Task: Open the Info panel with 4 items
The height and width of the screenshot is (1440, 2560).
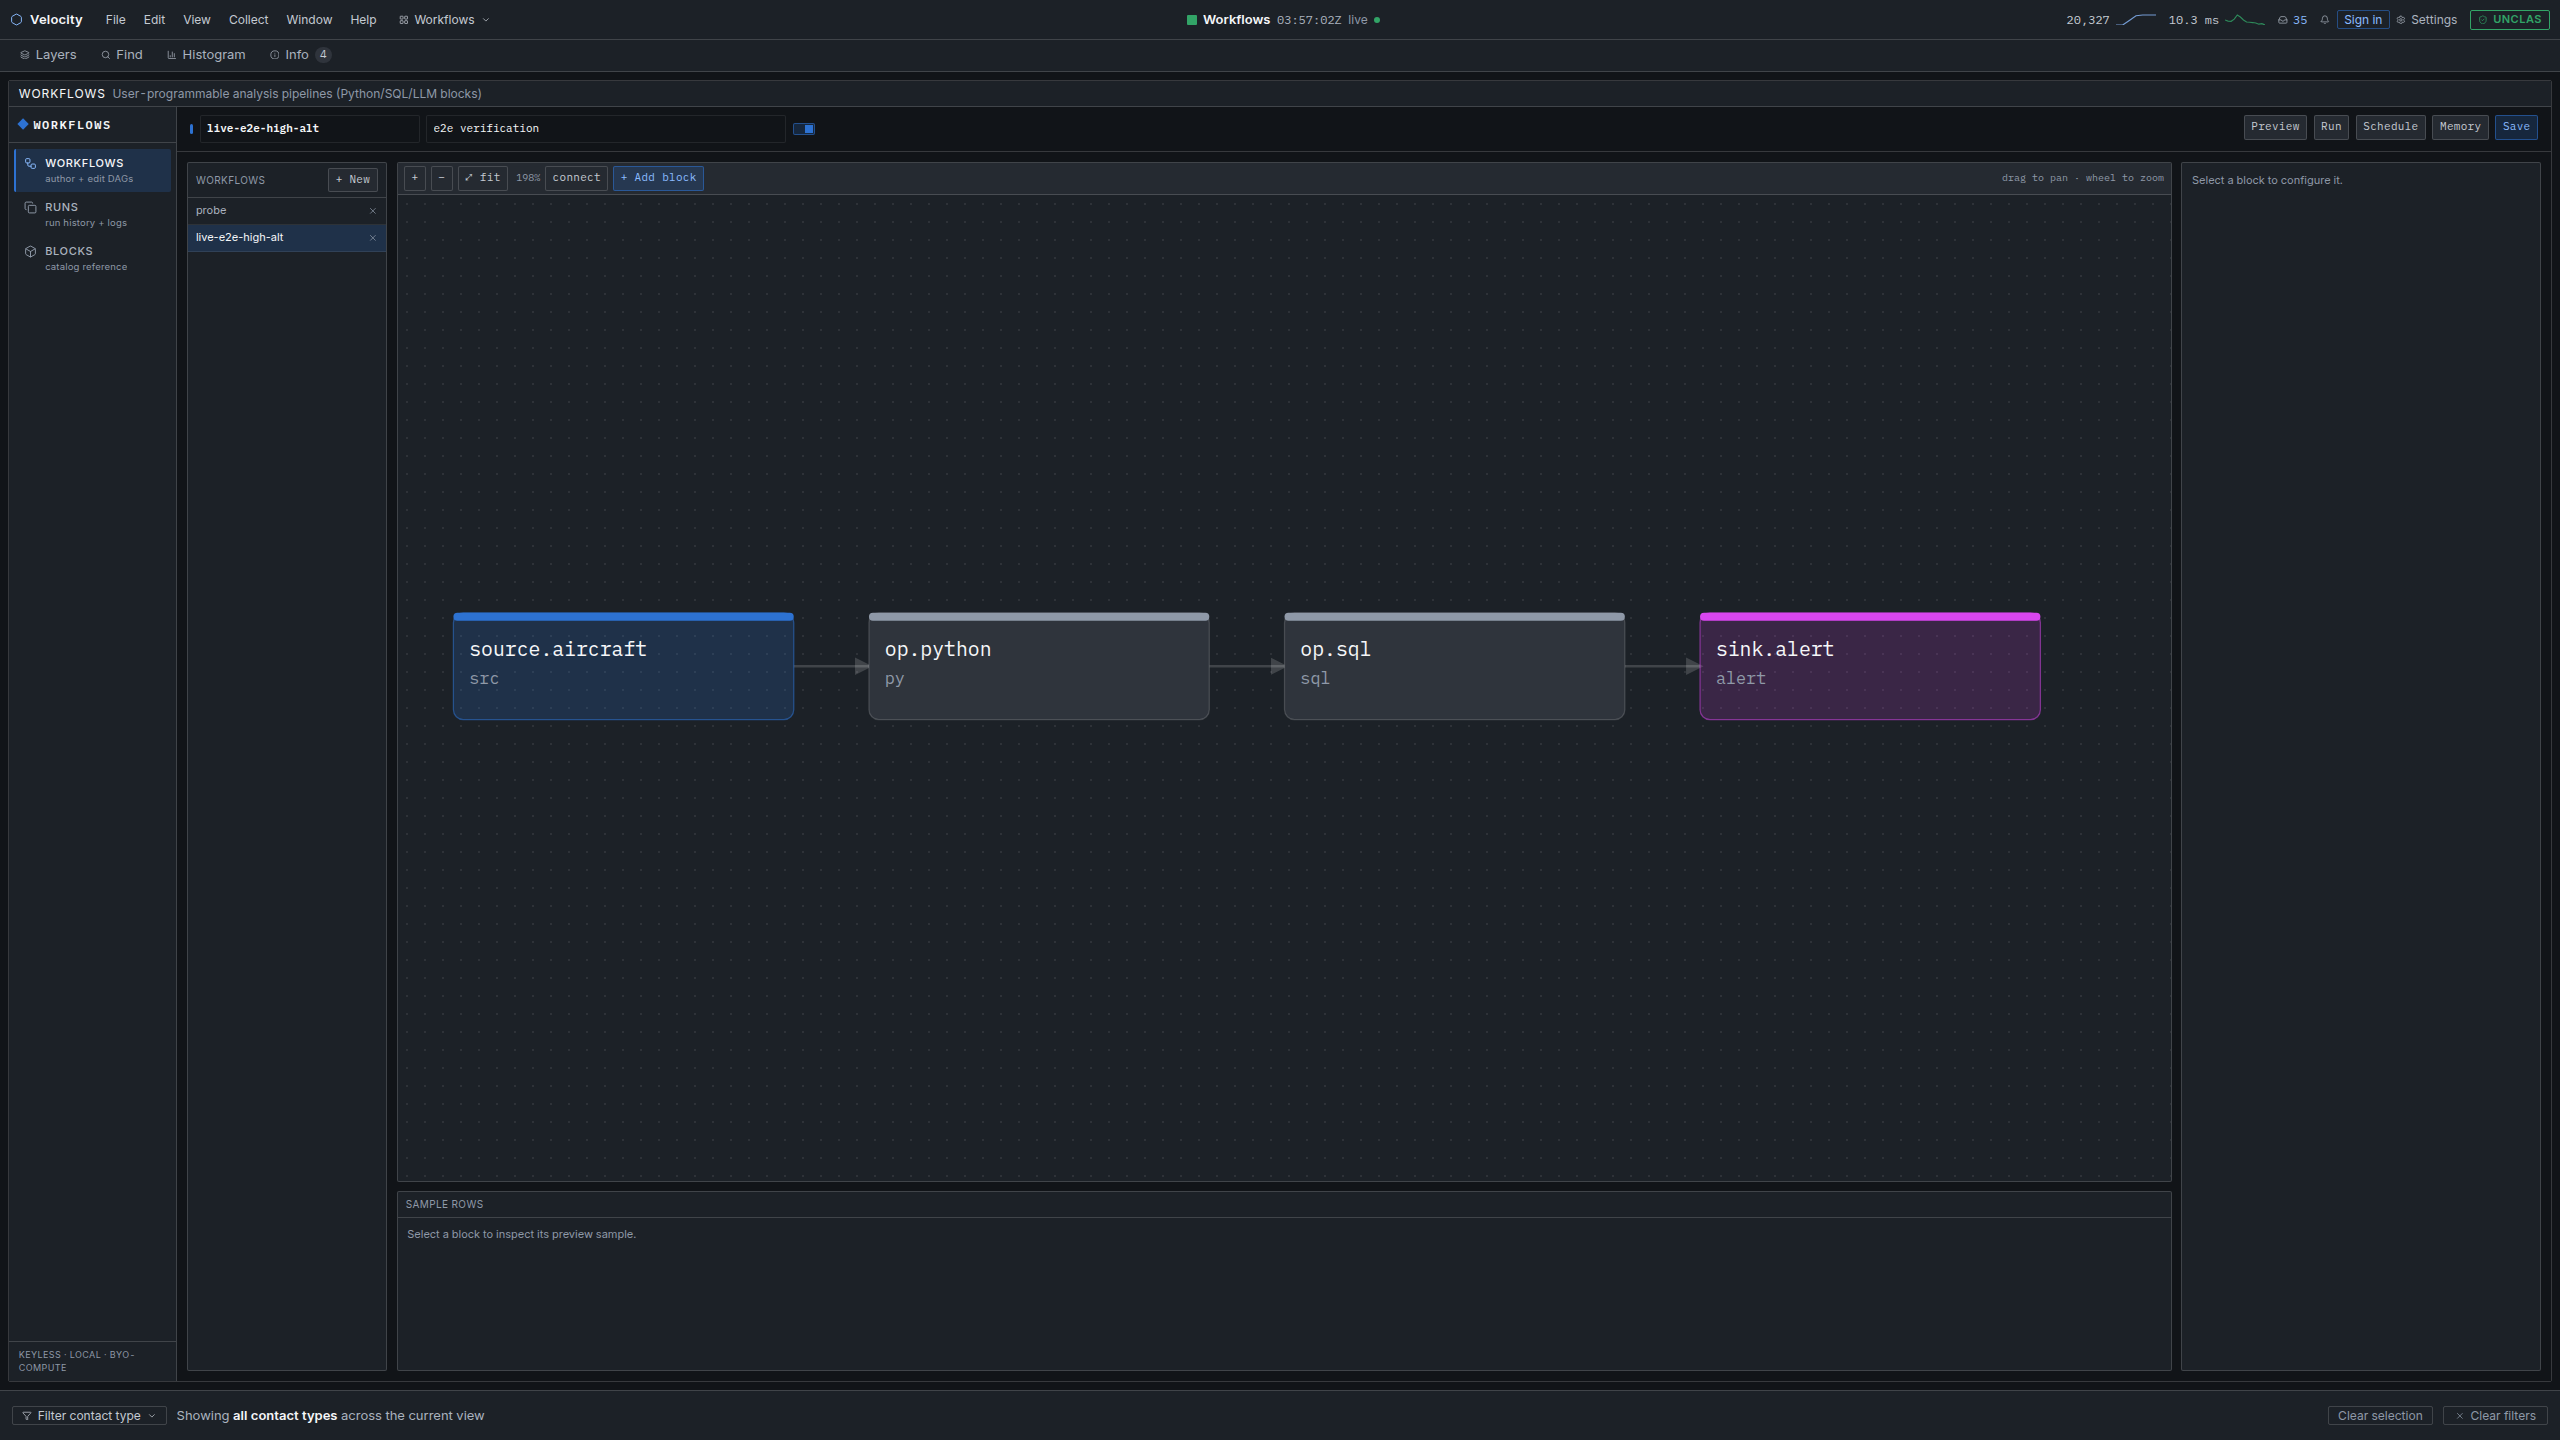Action: coord(300,55)
